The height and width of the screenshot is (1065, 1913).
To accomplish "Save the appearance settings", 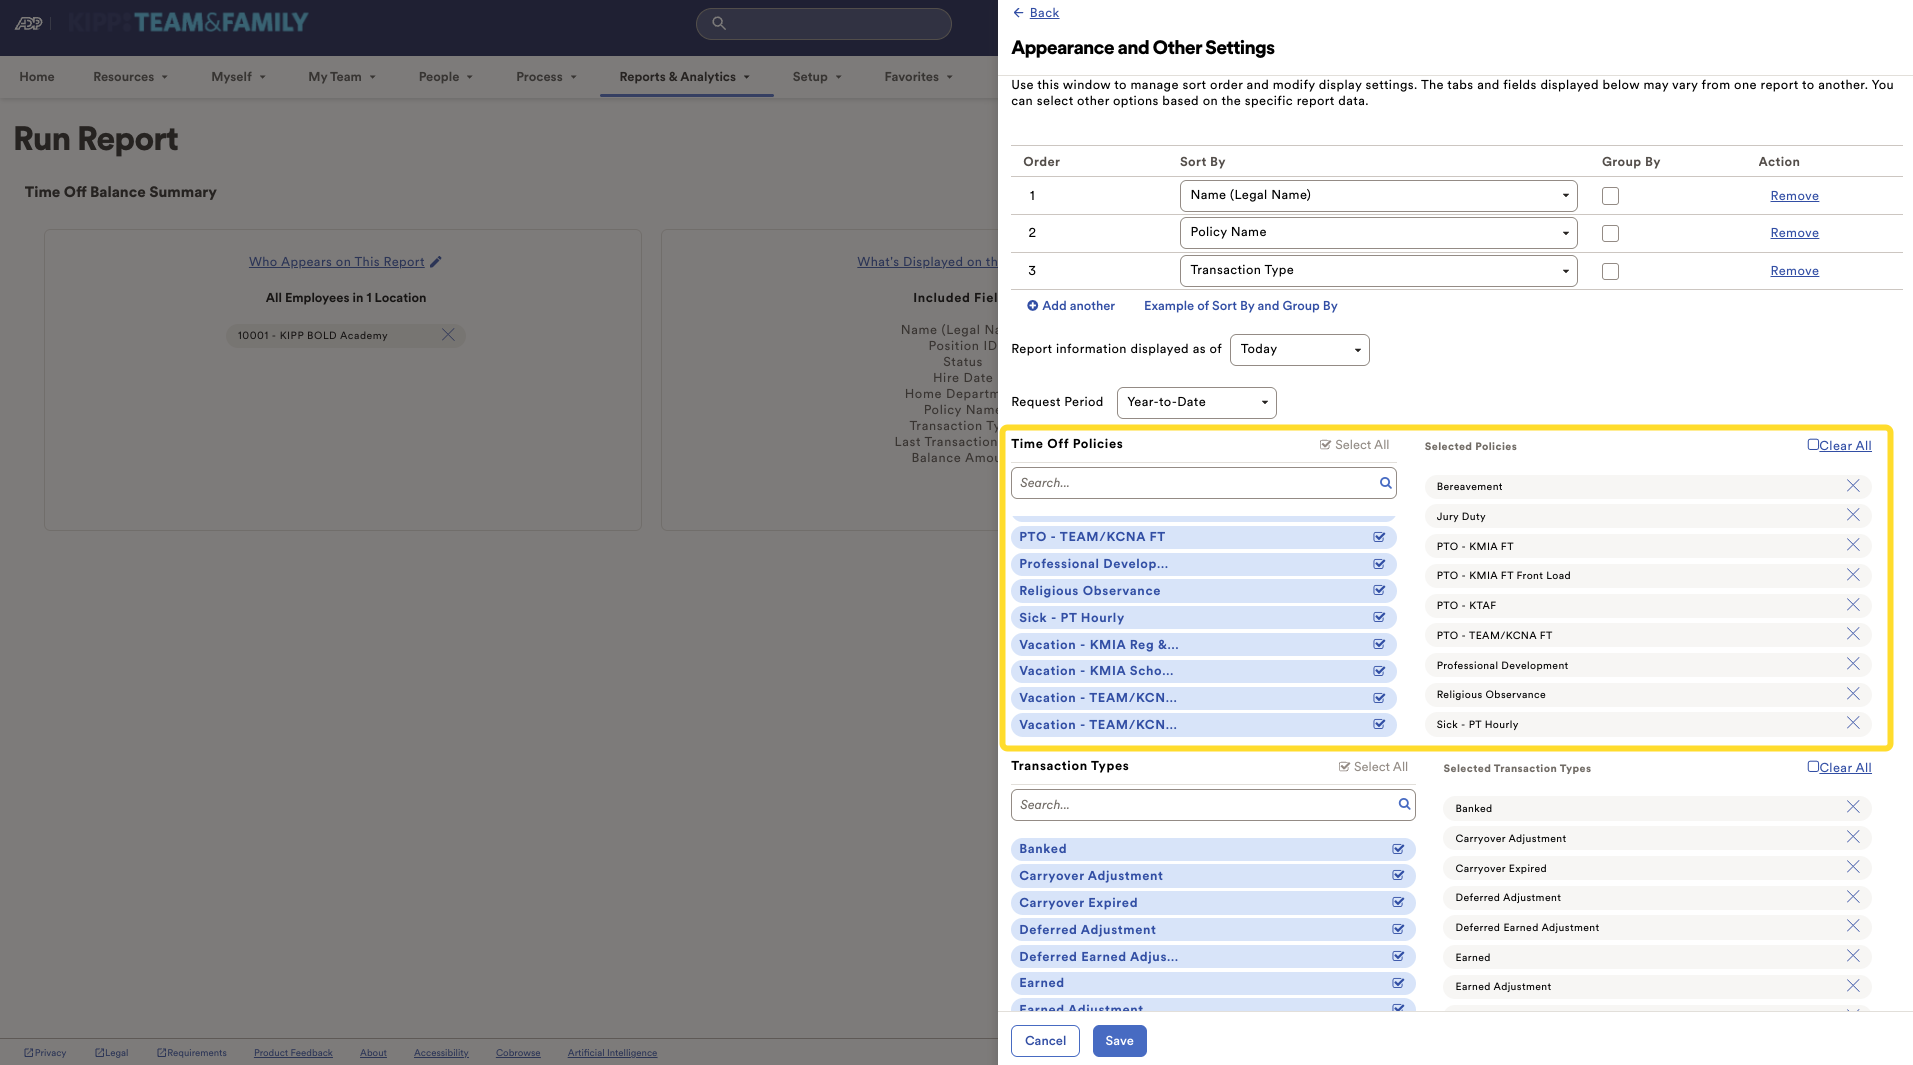I will [x=1119, y=1041].
